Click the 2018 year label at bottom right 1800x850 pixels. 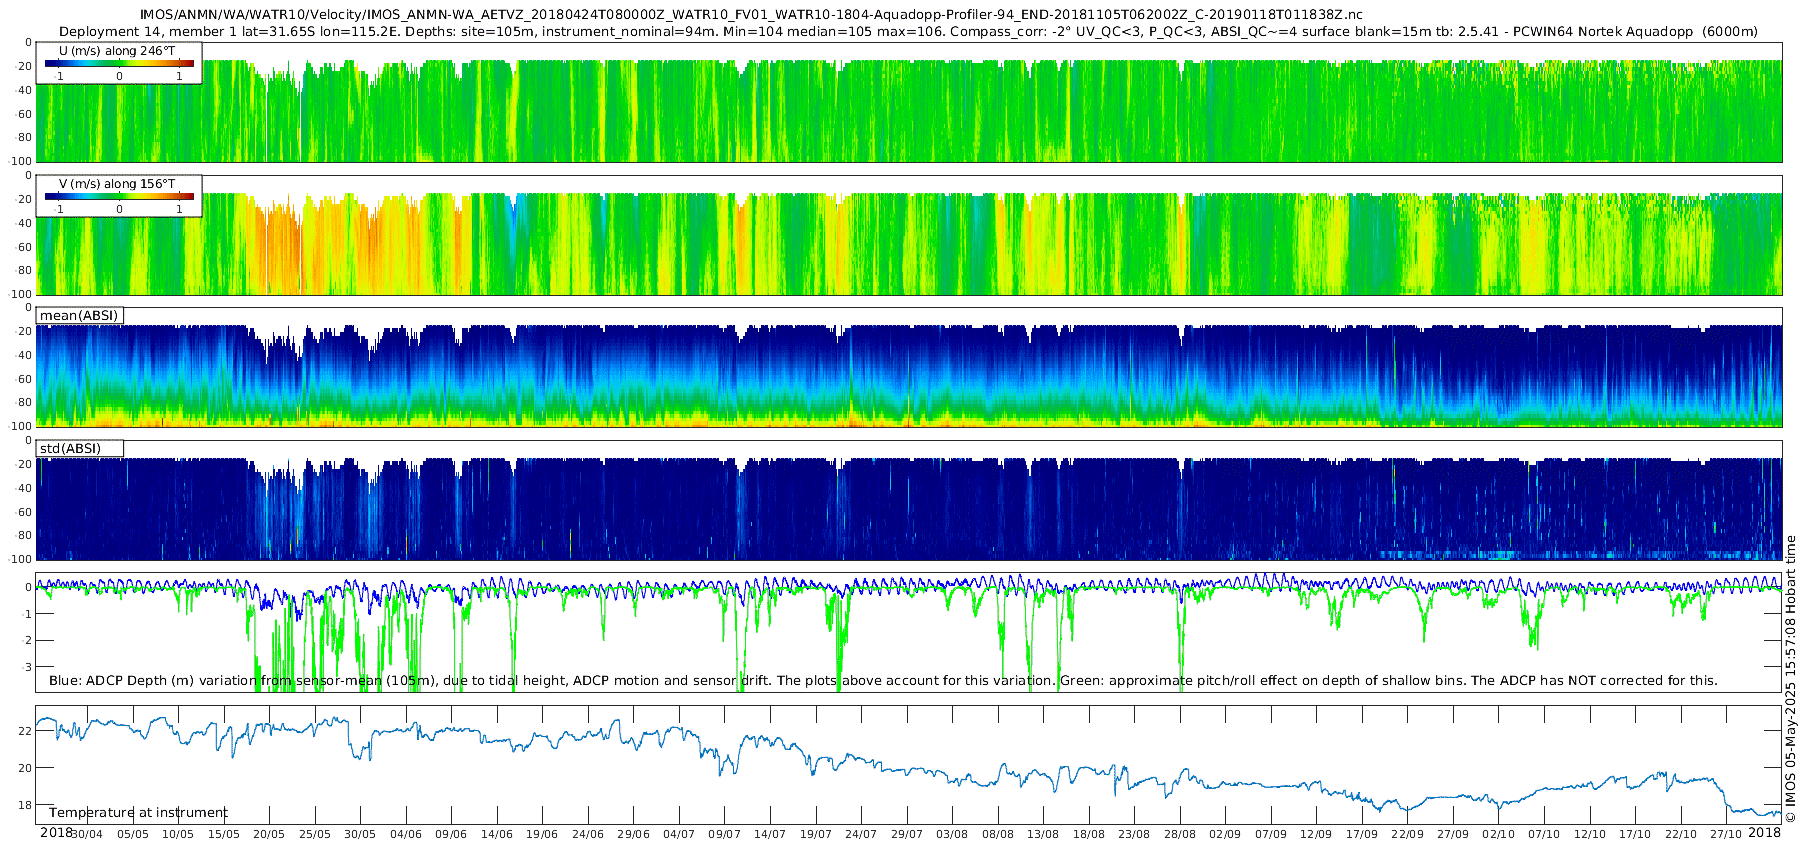1764,833
